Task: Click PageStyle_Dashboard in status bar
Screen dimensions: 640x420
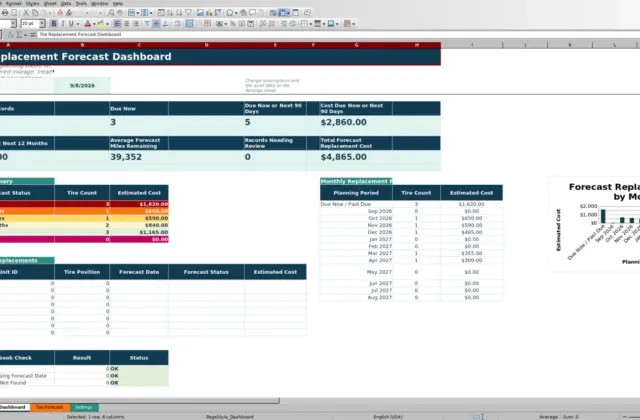Action: click(230, 417)
